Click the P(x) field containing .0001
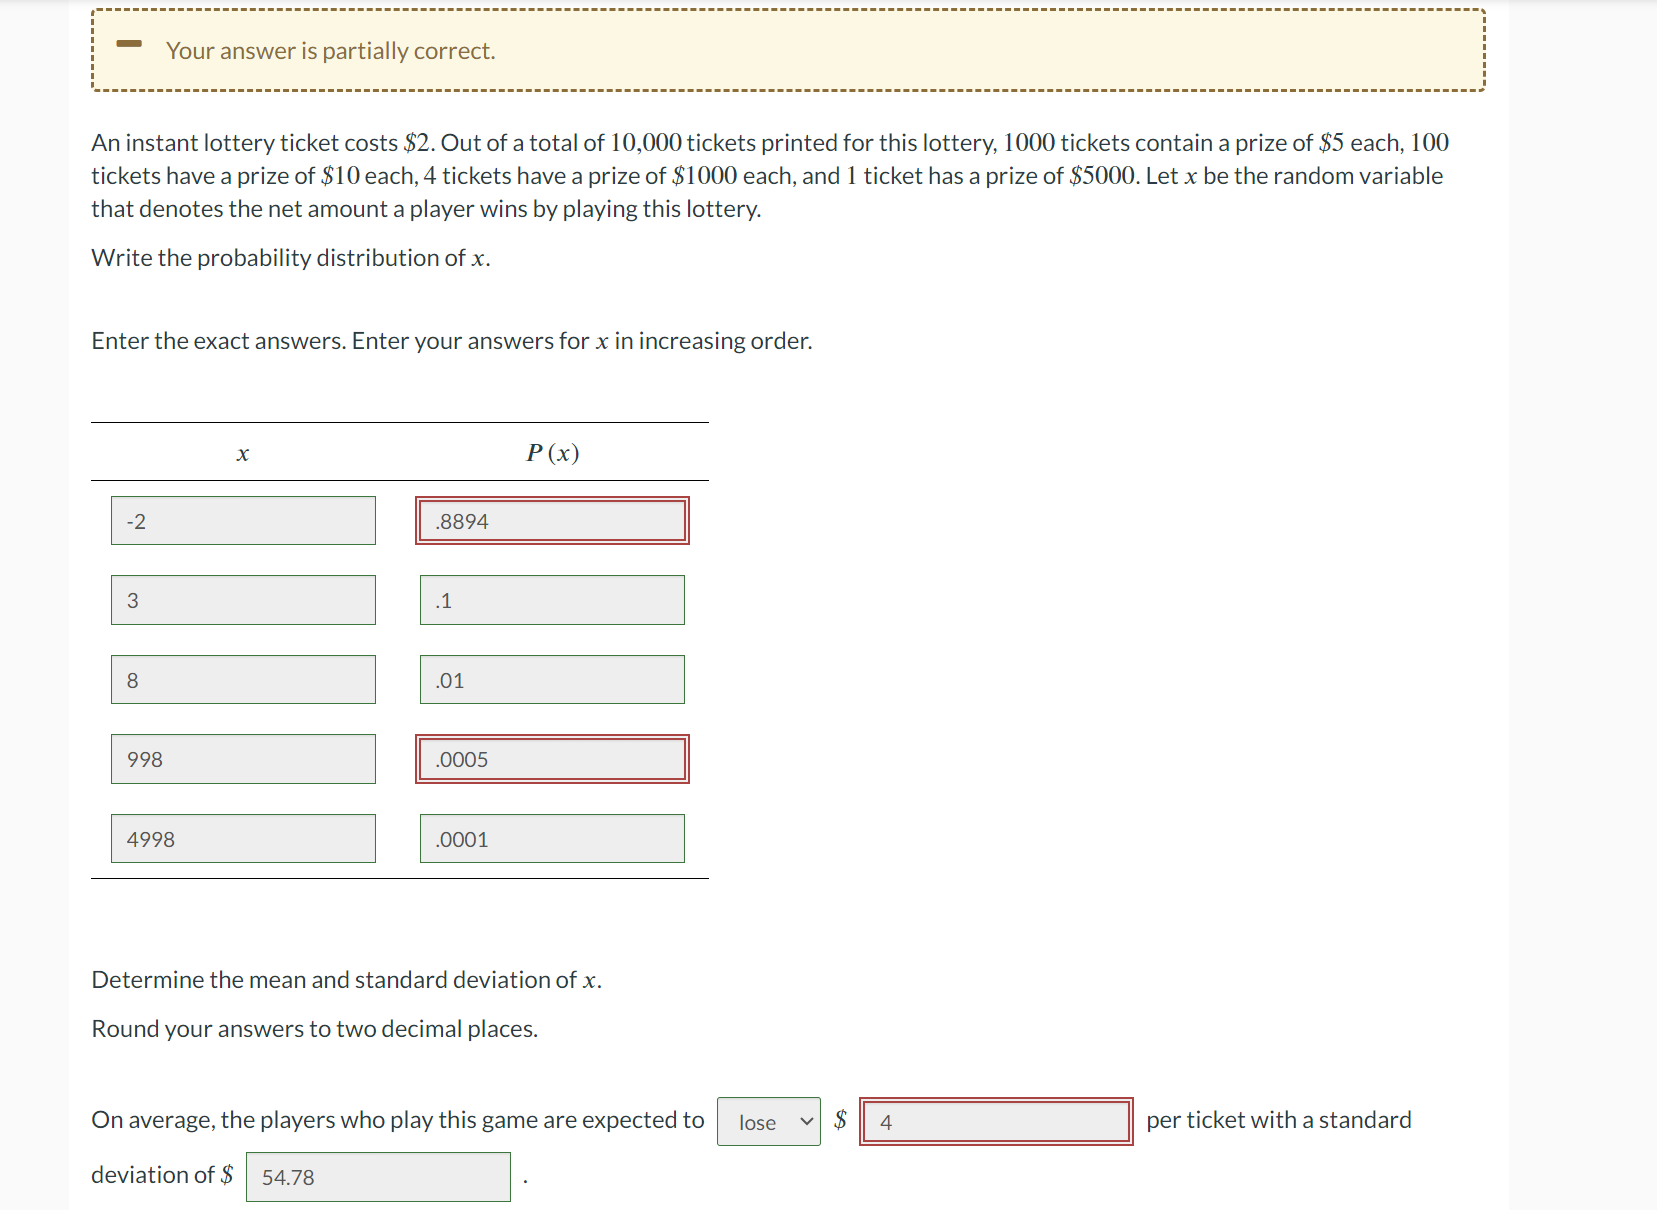1657x1210 pixels. pyautogui.click(x=551, y=838)
